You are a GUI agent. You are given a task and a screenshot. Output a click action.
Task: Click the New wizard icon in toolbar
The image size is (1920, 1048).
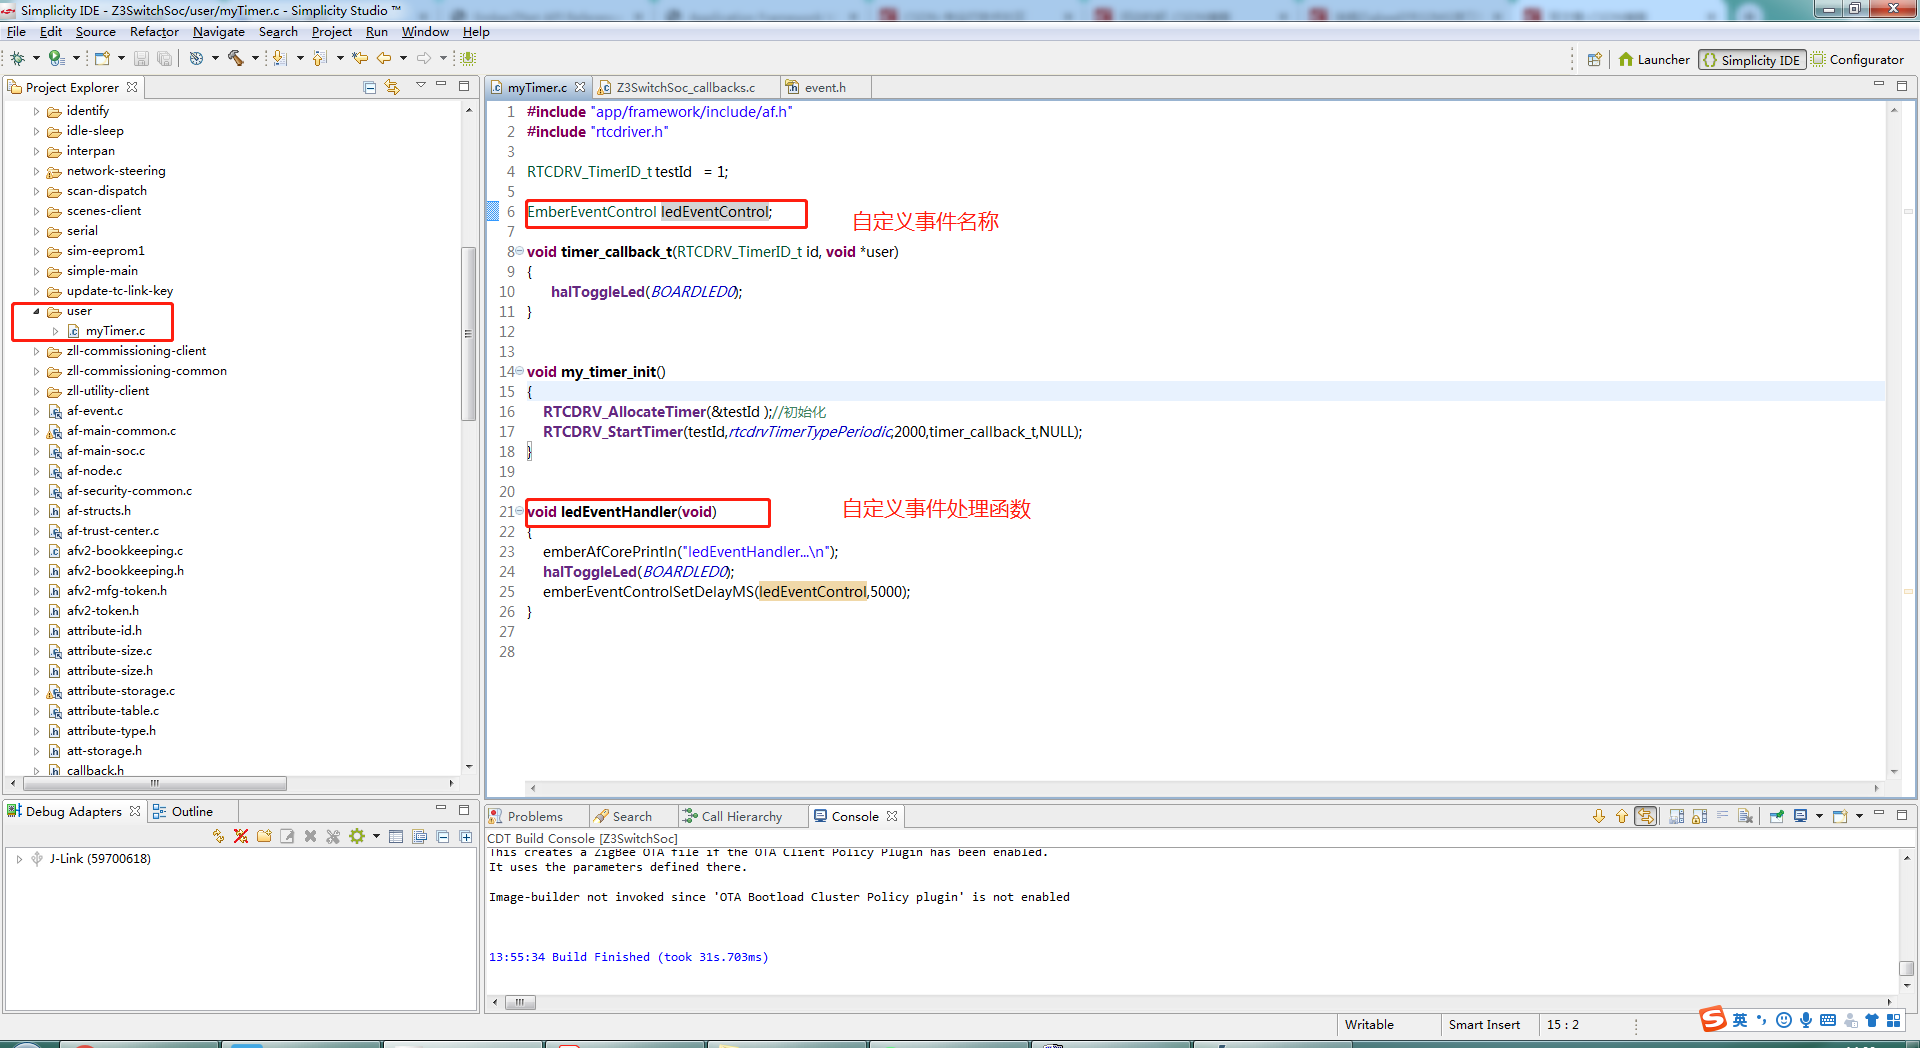point(102,59)
